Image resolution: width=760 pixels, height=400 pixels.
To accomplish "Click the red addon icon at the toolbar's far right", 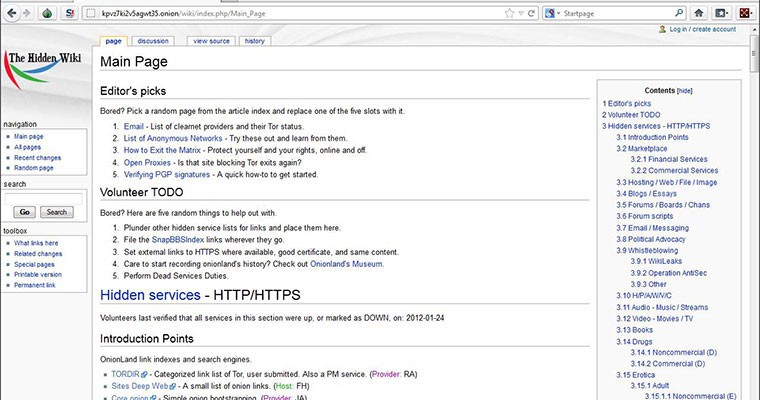I will [744, 13].
